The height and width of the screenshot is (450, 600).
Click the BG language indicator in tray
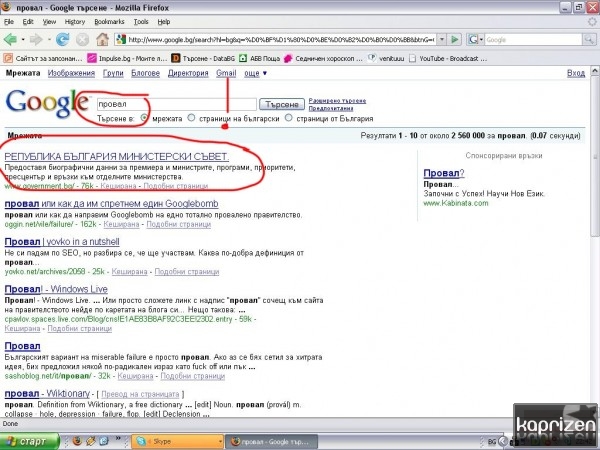click(492, 442)
